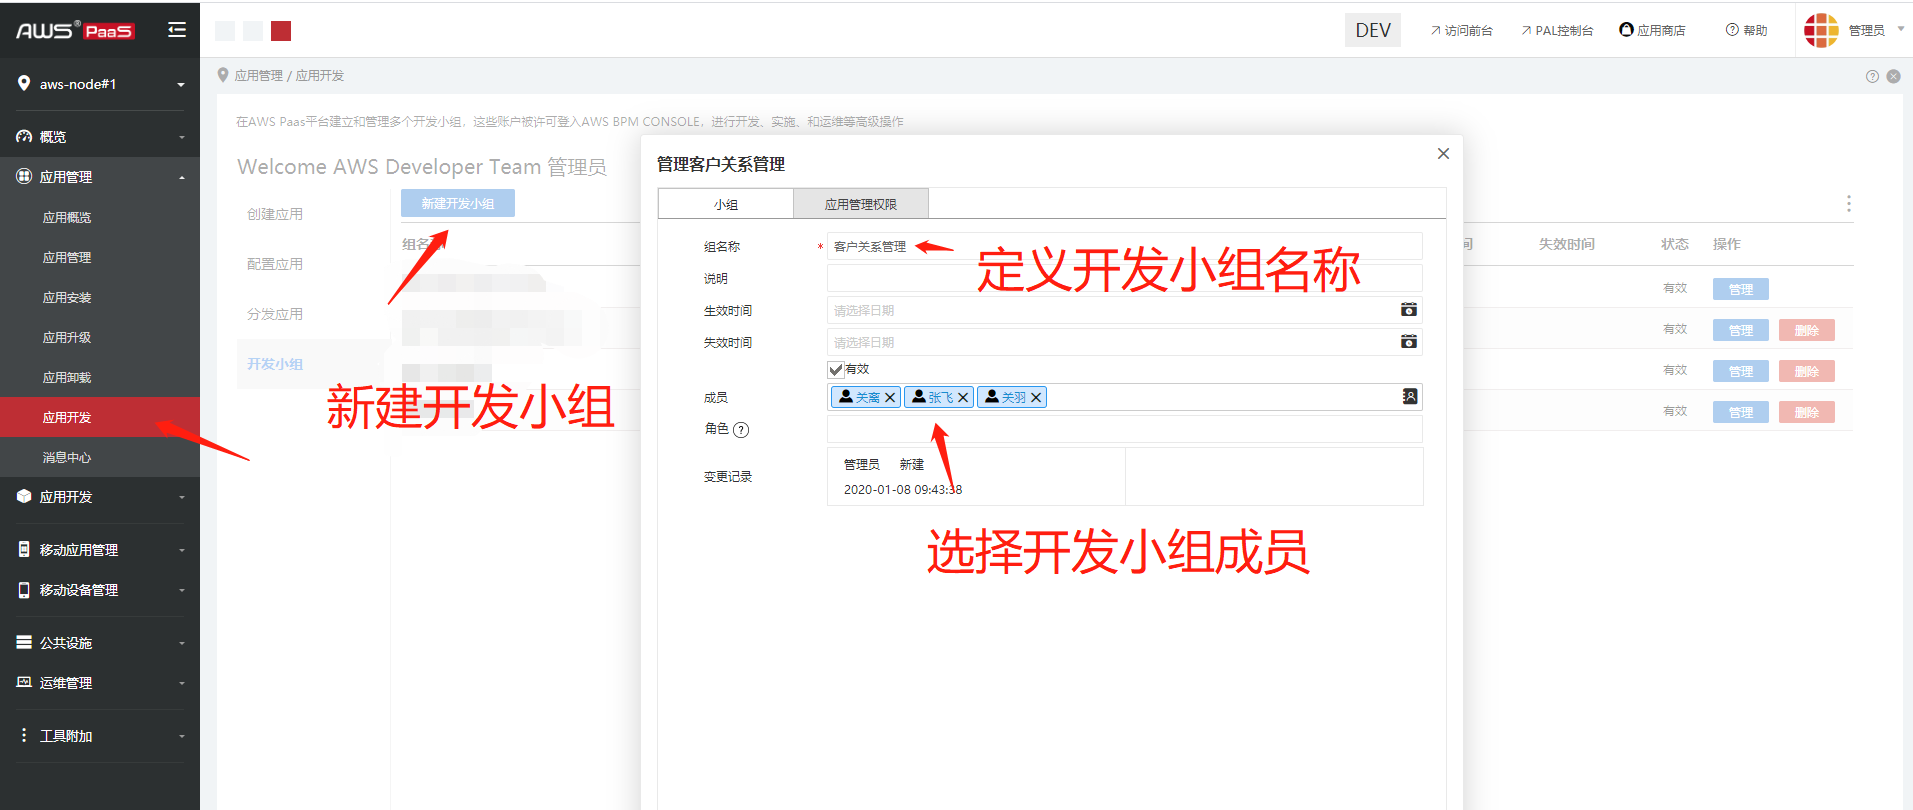1913x810 pixels.
Task: Click the 新建开发小组 button
Action: pos(458,203)
